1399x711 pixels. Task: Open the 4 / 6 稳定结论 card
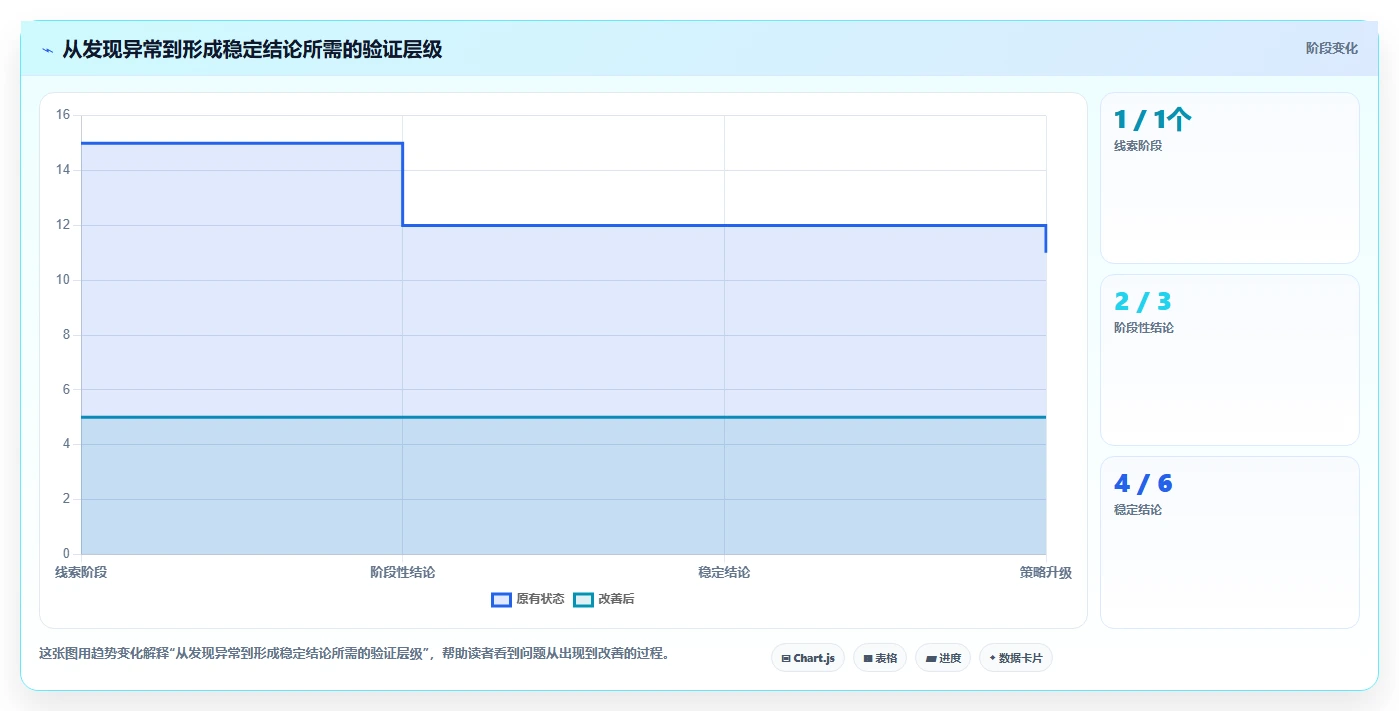pyautogui.click(x=1229, y=542)
